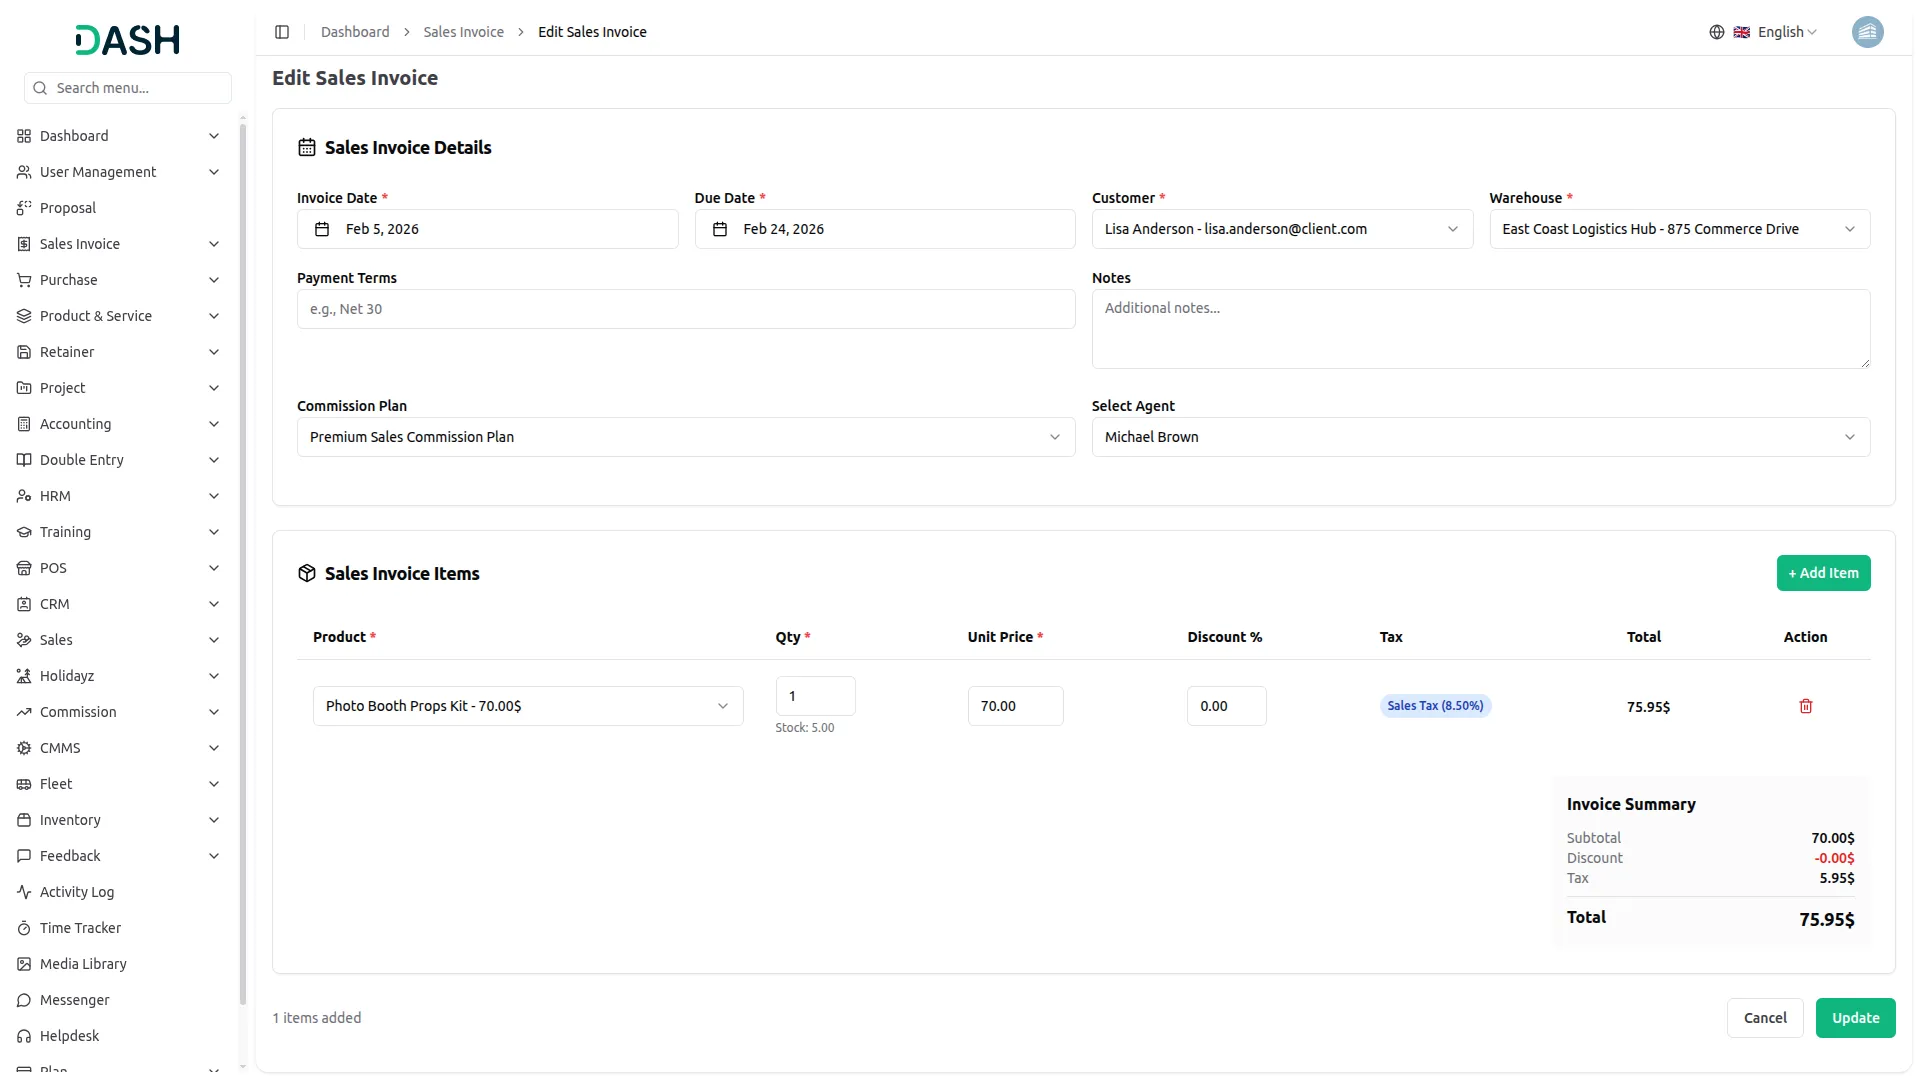
Task: Expand the Warehouse selector
Action: point(1678,229)
